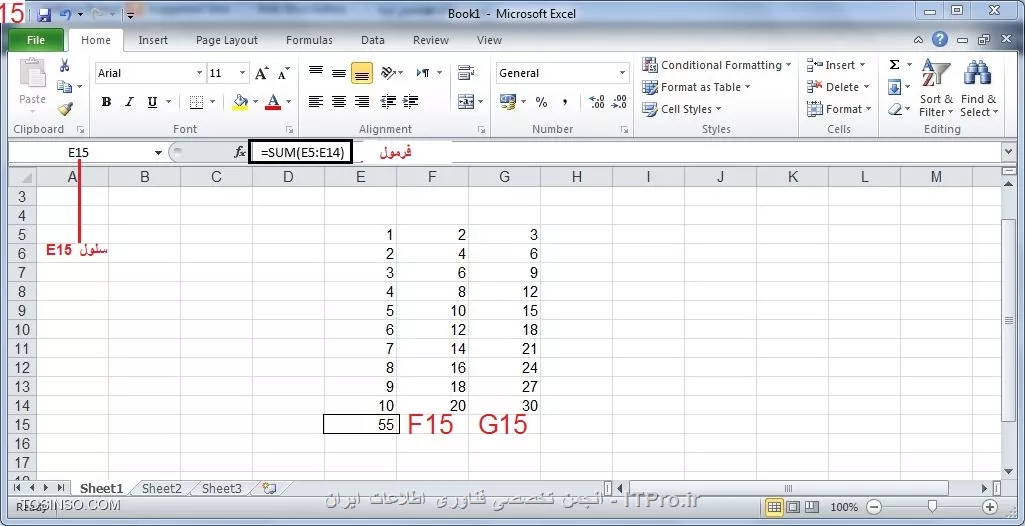Click Undo in Quick Access toolbar
The height and width of the screenshot is (526, 1025).
(65, 14)
